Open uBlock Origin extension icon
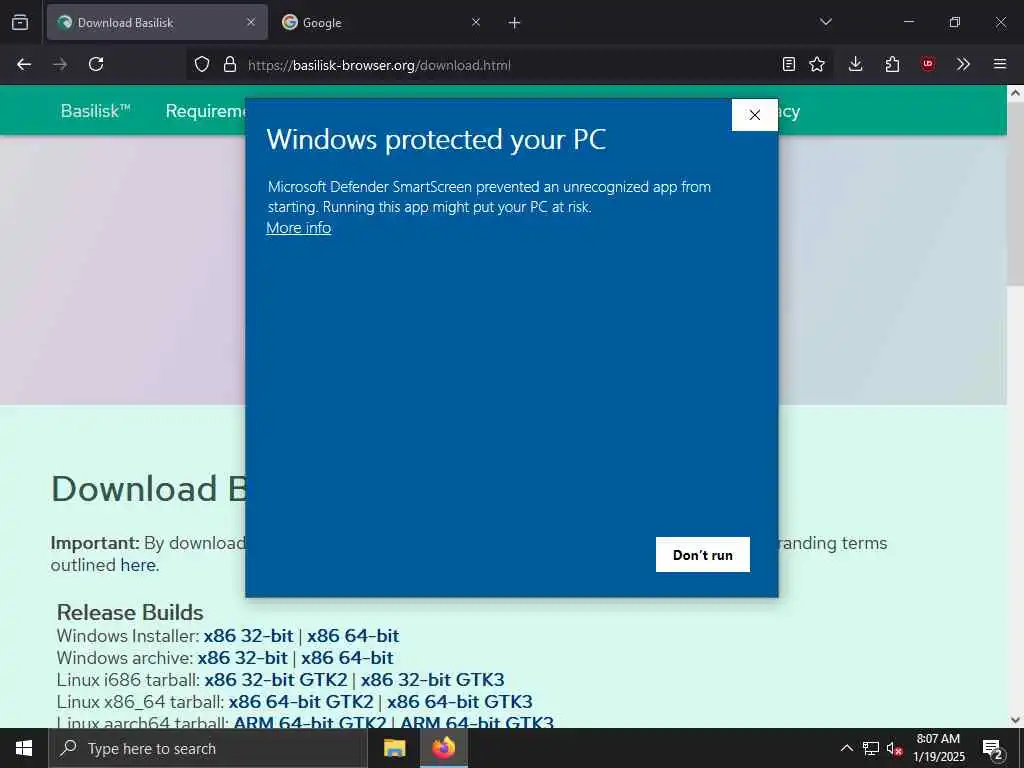1024x768 pixels. 927,64
